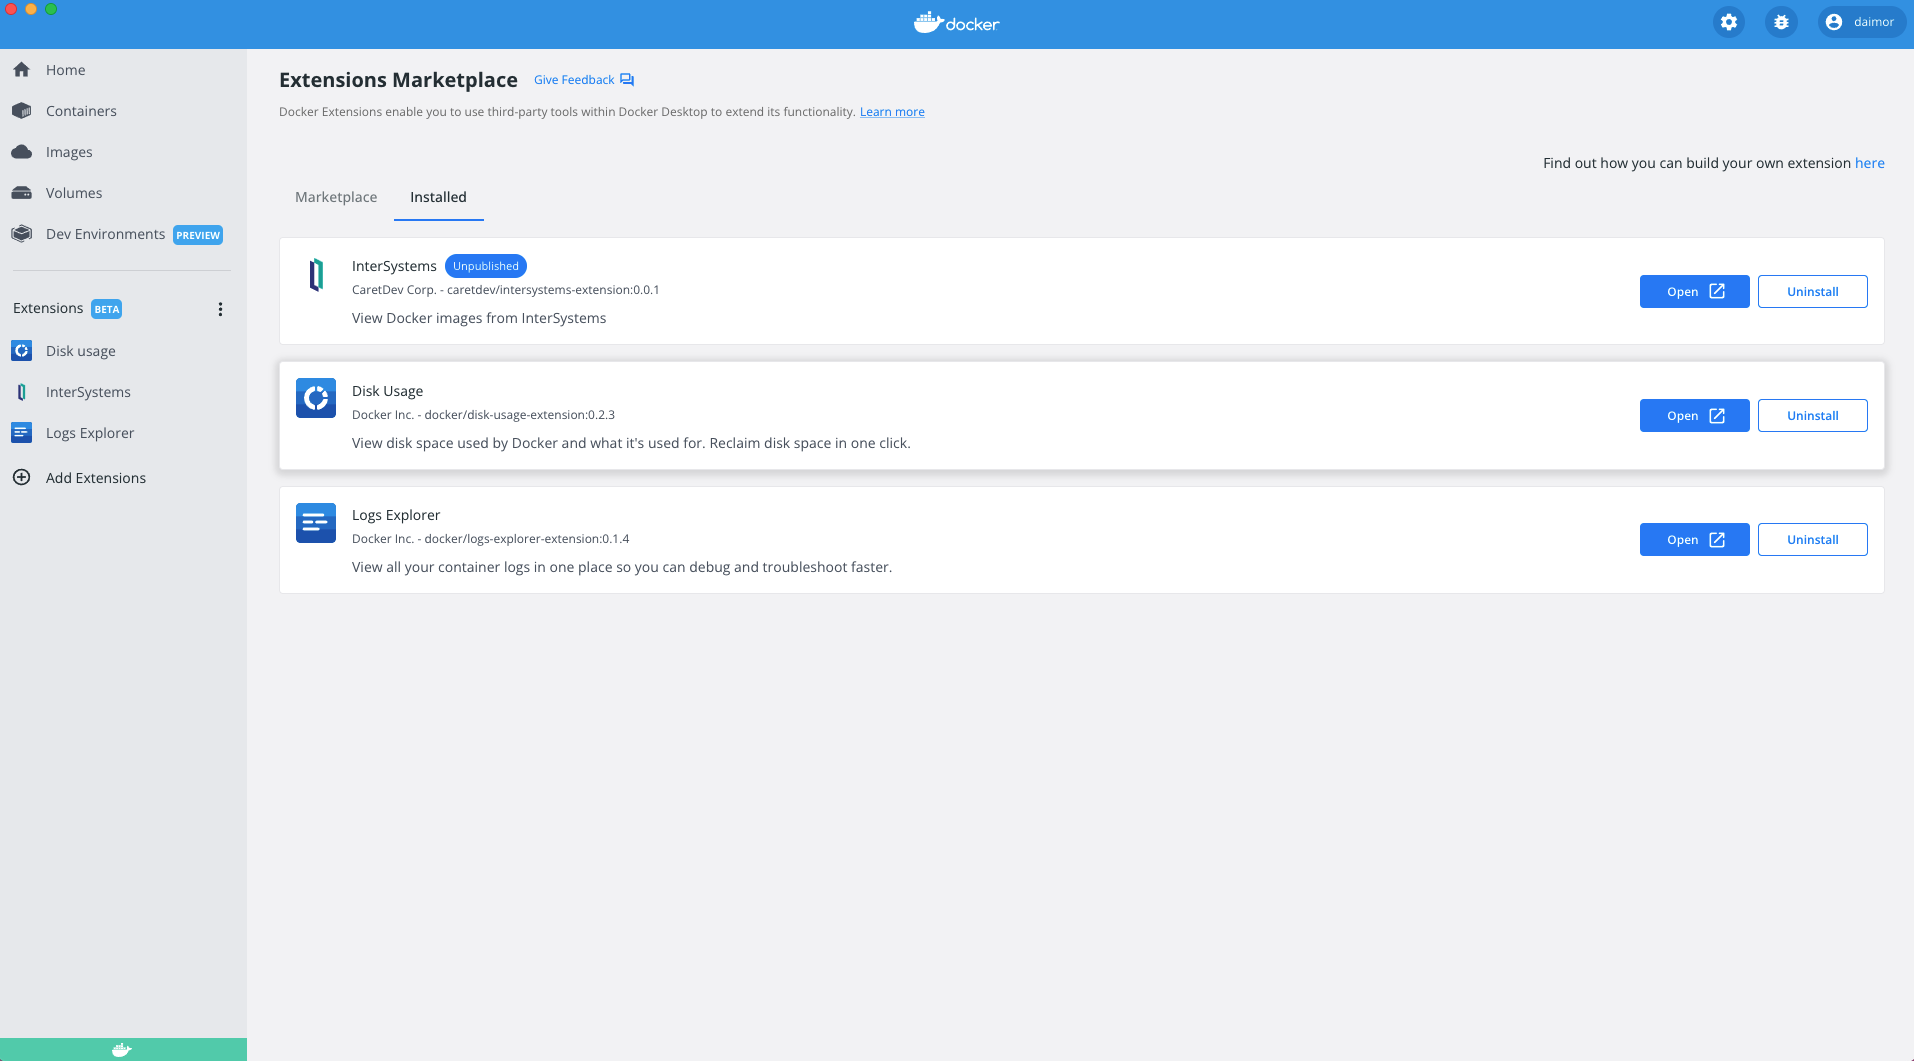Open the Disk Usage extension

pyautogui.click(x=1695, y=416)
